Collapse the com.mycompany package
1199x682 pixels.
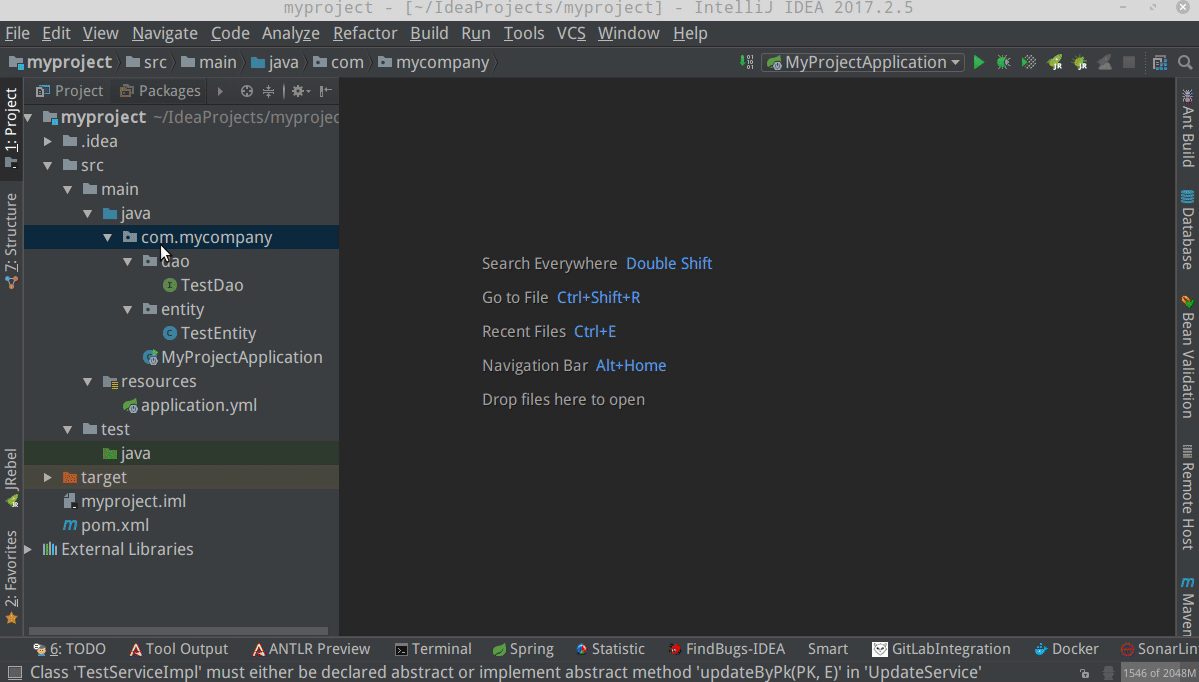(107, 238)
